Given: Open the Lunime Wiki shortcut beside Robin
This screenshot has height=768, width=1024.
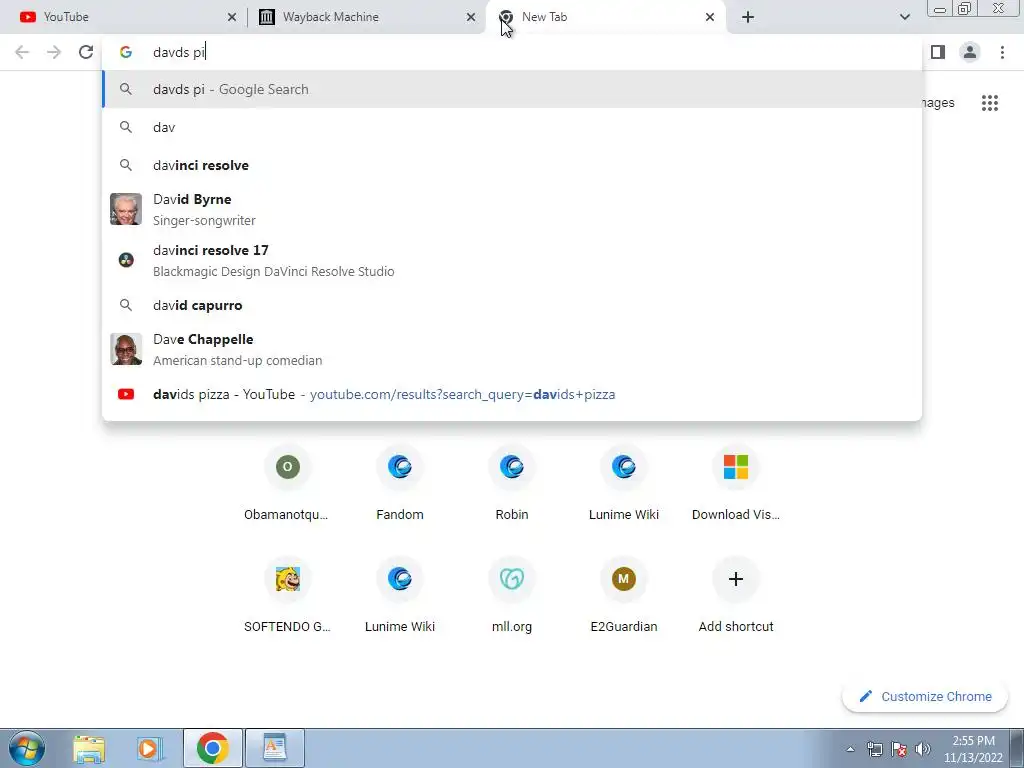Looking at the screenshot, I should pos(624,485).
